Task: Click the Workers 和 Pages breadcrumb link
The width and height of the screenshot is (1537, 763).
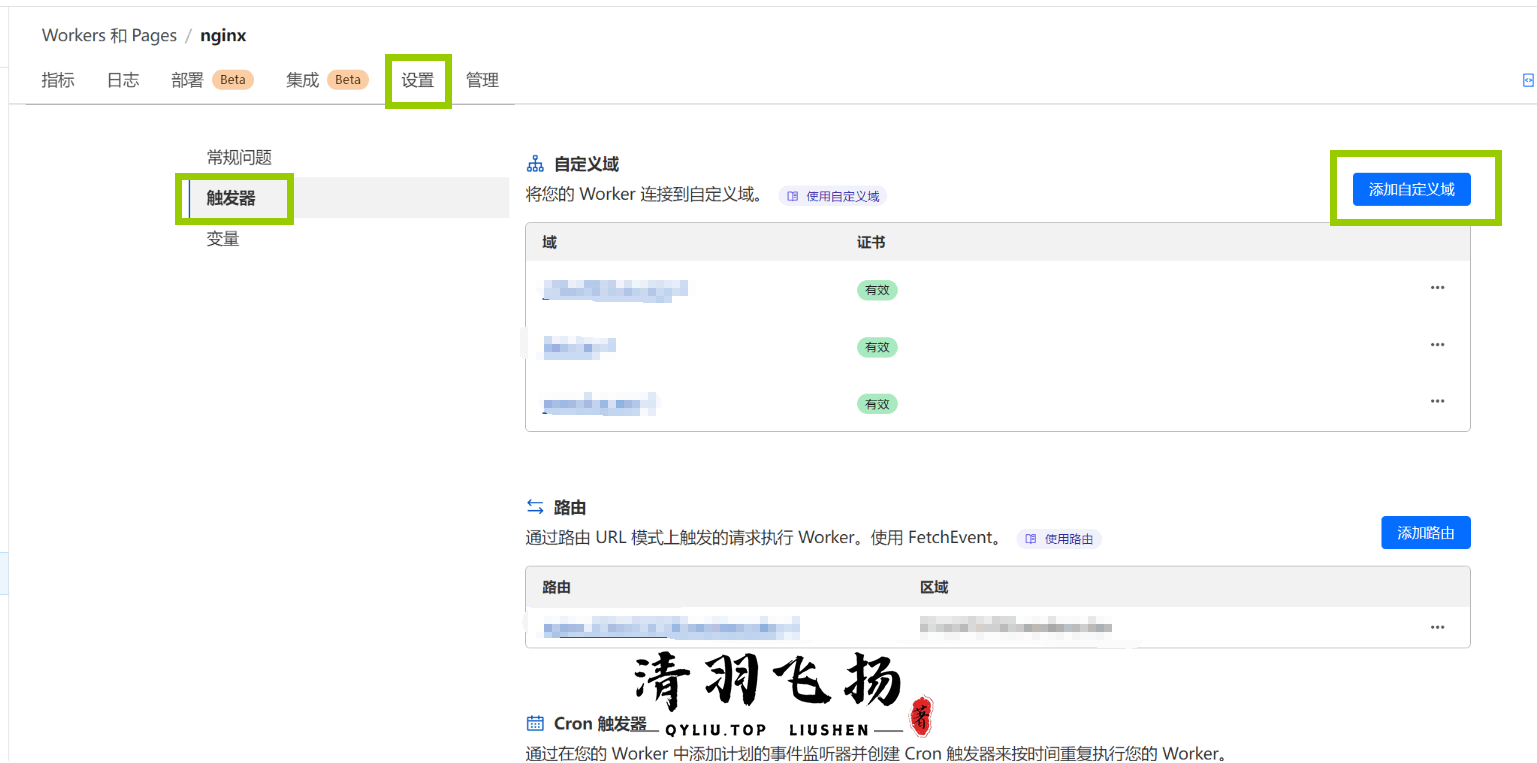Action: pos(109,35)
